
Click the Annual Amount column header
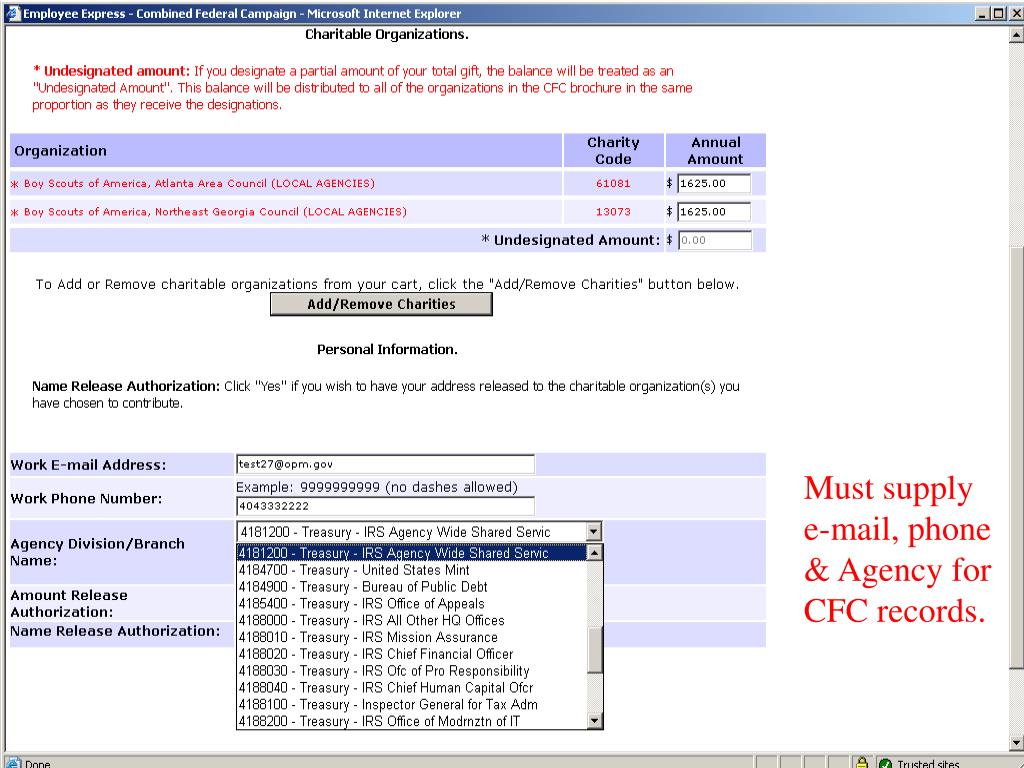(x=716, y=151)
